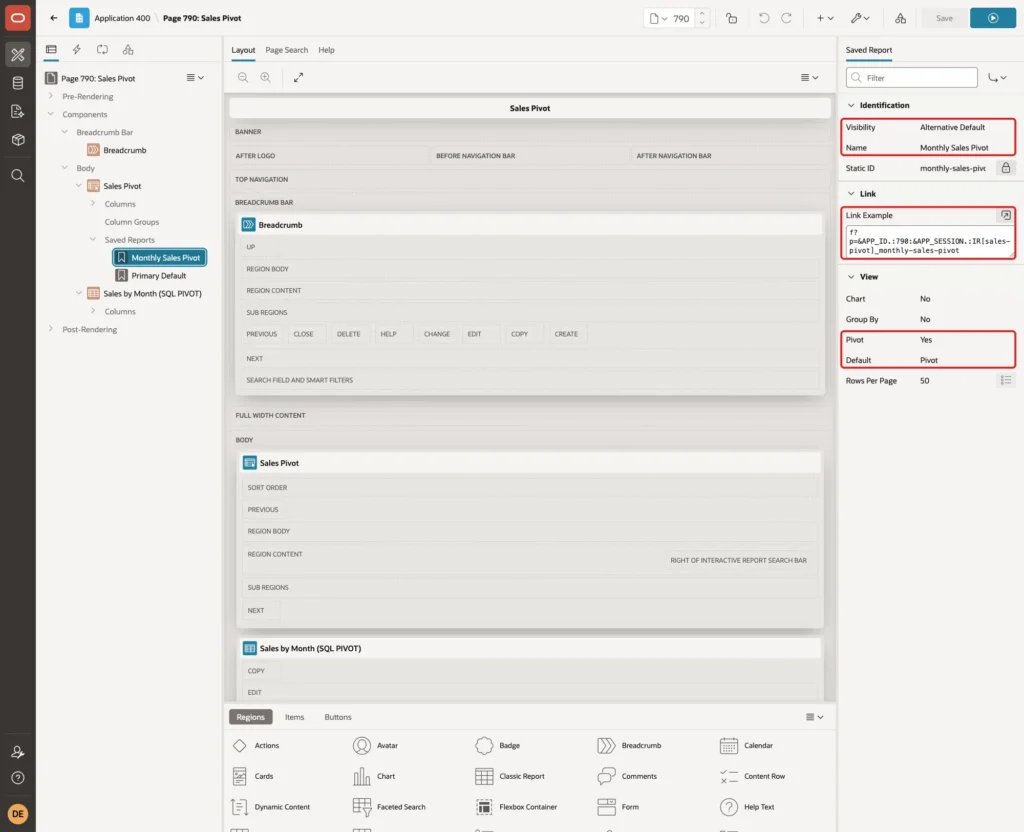Image resolution: width=1024 pixels, height=832 pixels.
Task: Undo the last change
Action: coord(763,18)
